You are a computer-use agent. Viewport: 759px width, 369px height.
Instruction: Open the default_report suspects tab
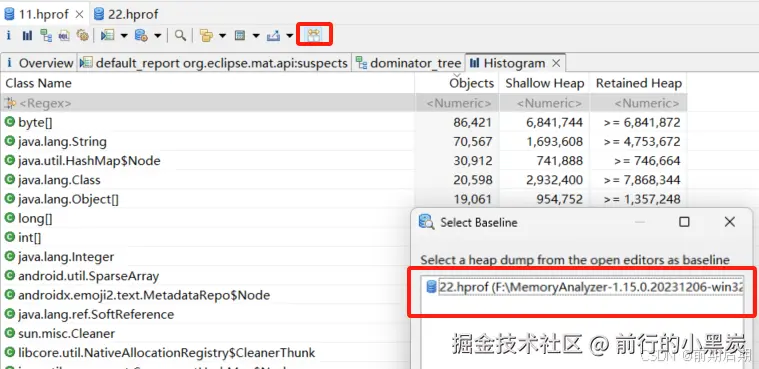(x=213, y=63)
